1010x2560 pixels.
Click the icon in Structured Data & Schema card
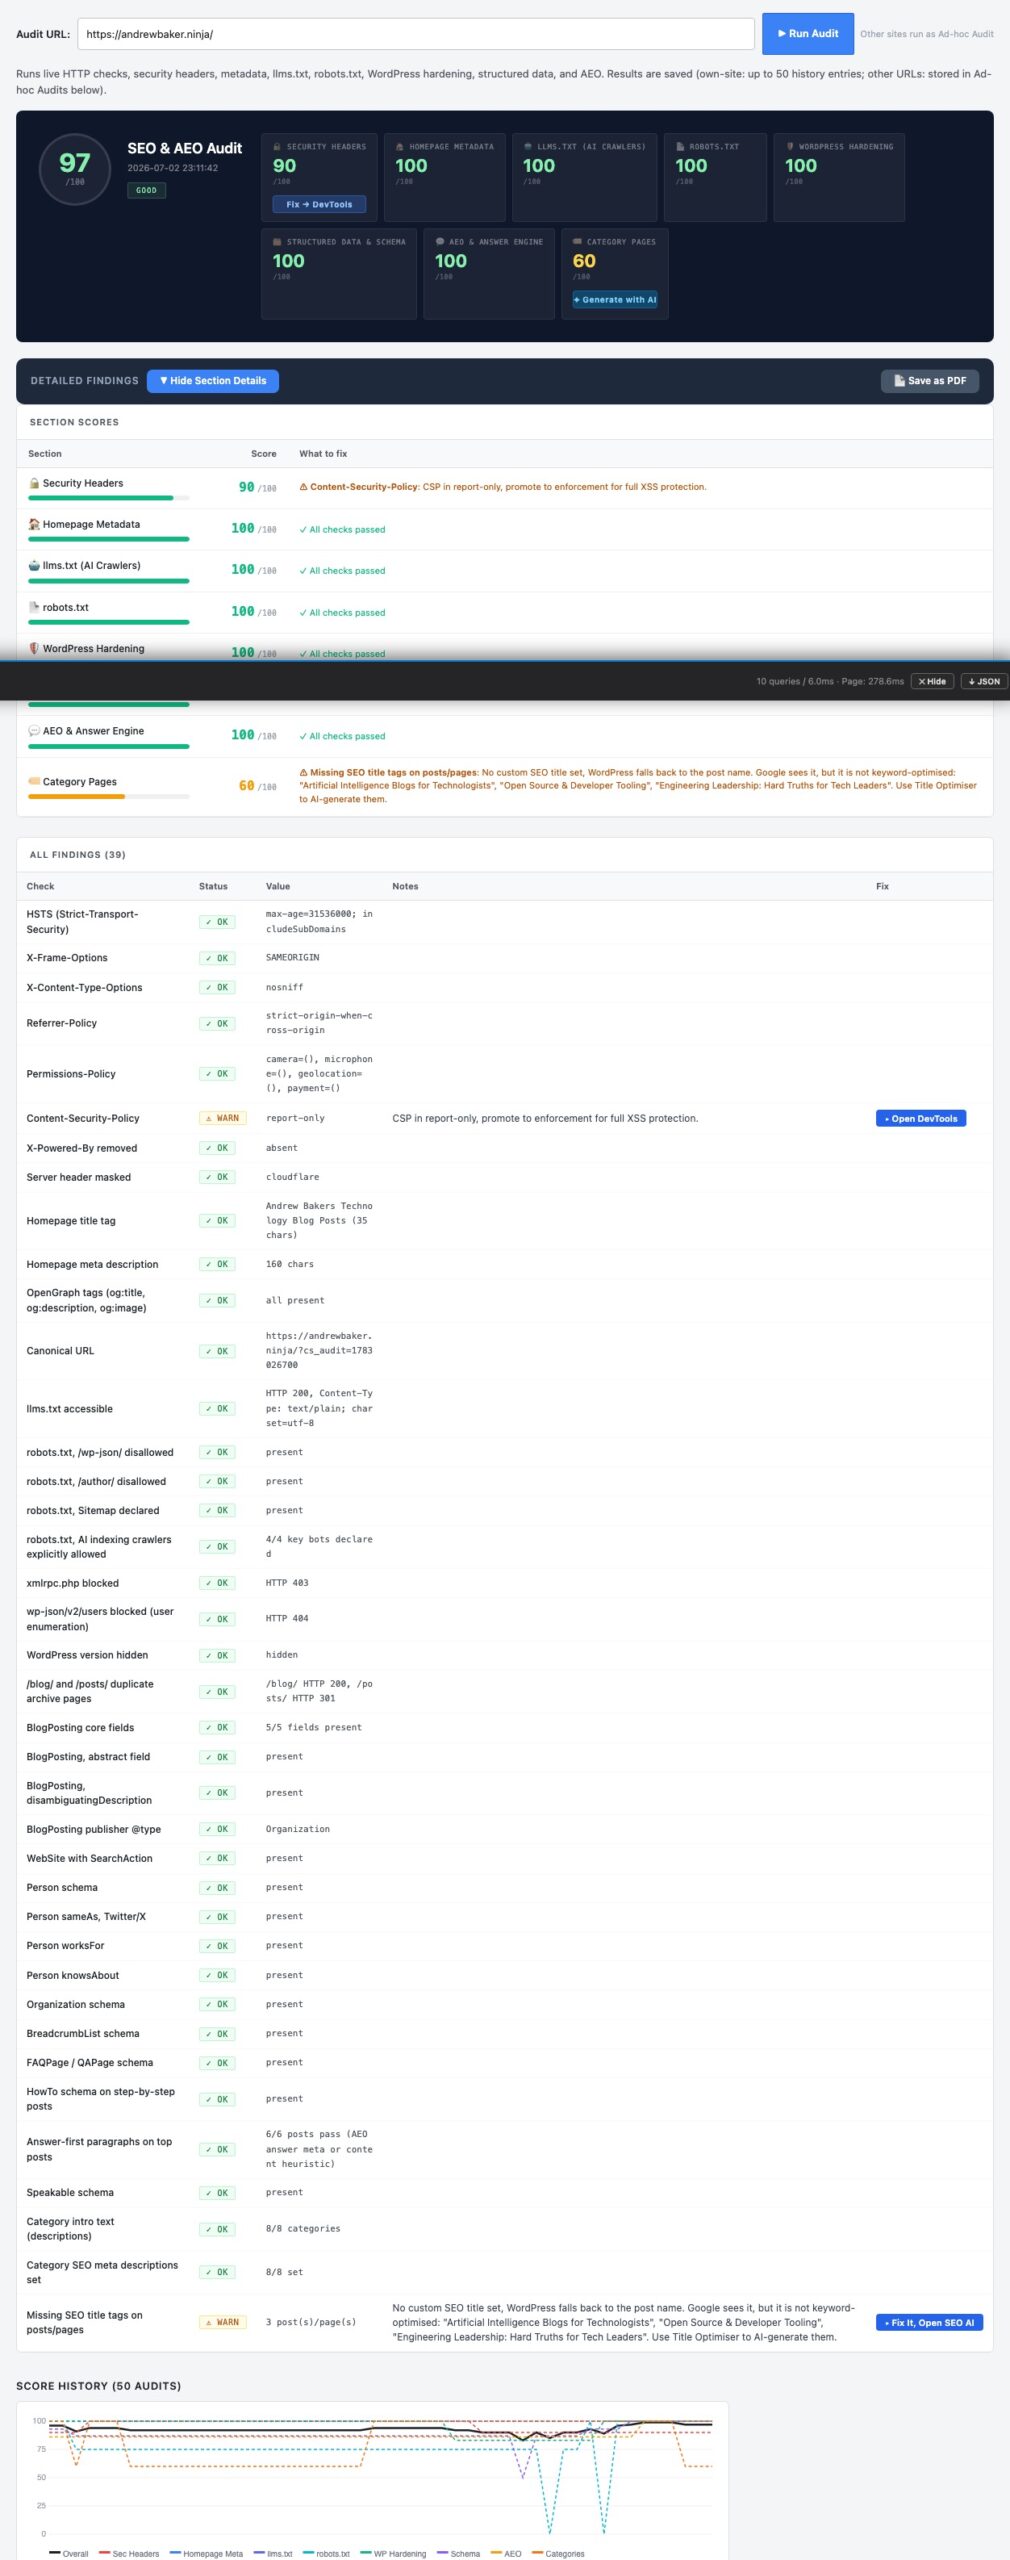[278, 242]
